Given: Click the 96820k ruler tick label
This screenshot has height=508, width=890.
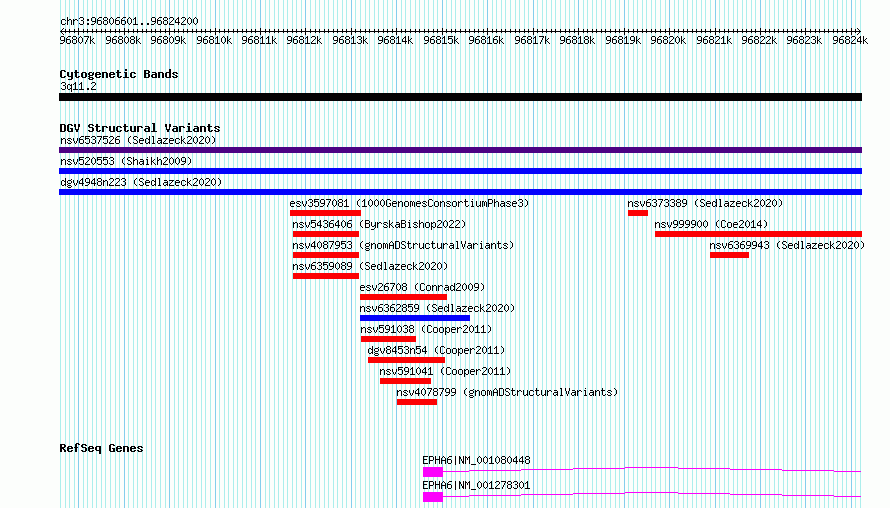Looking at the screenshot, I should pyautogui.click(x=668, y=40).
